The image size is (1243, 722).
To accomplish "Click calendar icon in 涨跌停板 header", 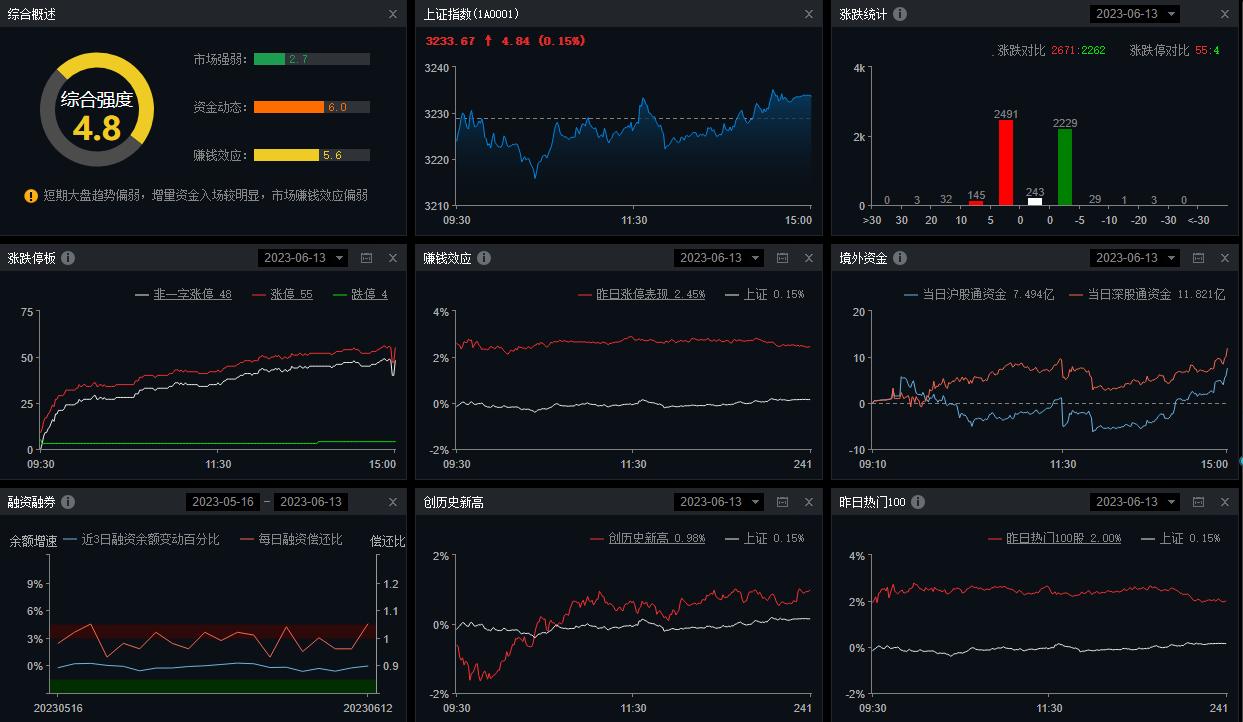I will click(366, 258).
